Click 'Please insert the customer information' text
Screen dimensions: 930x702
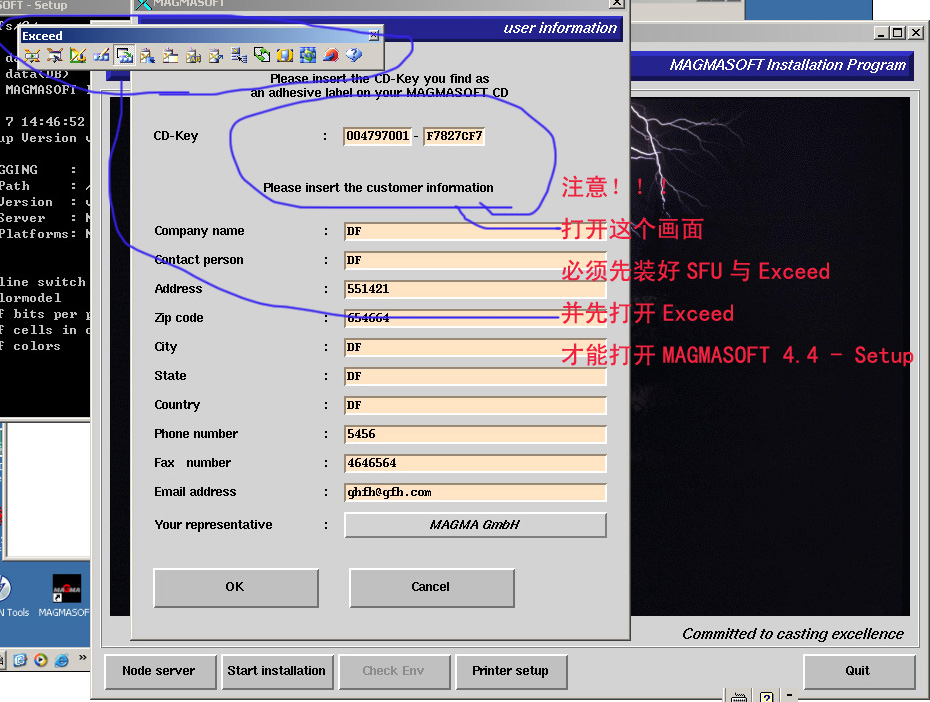[x=378, y=187]
